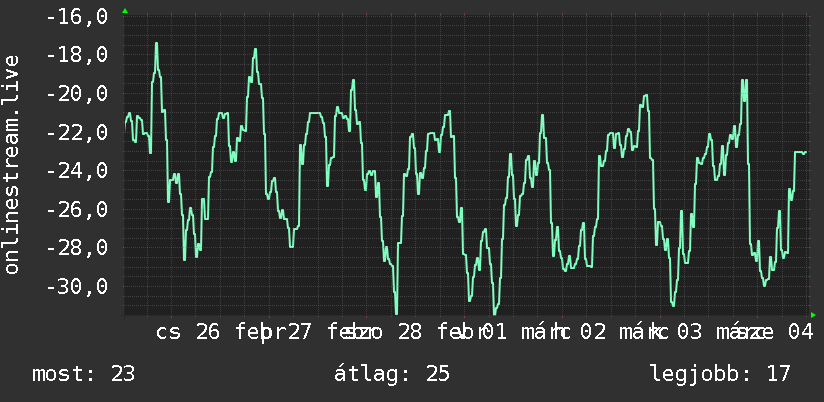Screen dimensions: 824x402
Task: Click the green arrow ending the x-axis
Action: (813, 315)
